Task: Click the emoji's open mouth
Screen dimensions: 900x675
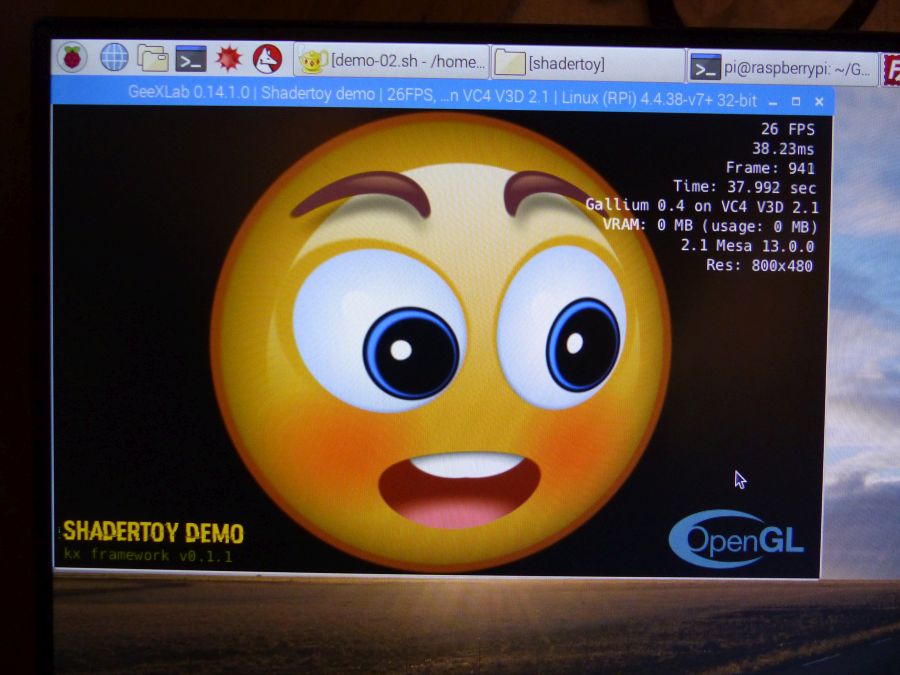Action: click(x=459, y=490)
